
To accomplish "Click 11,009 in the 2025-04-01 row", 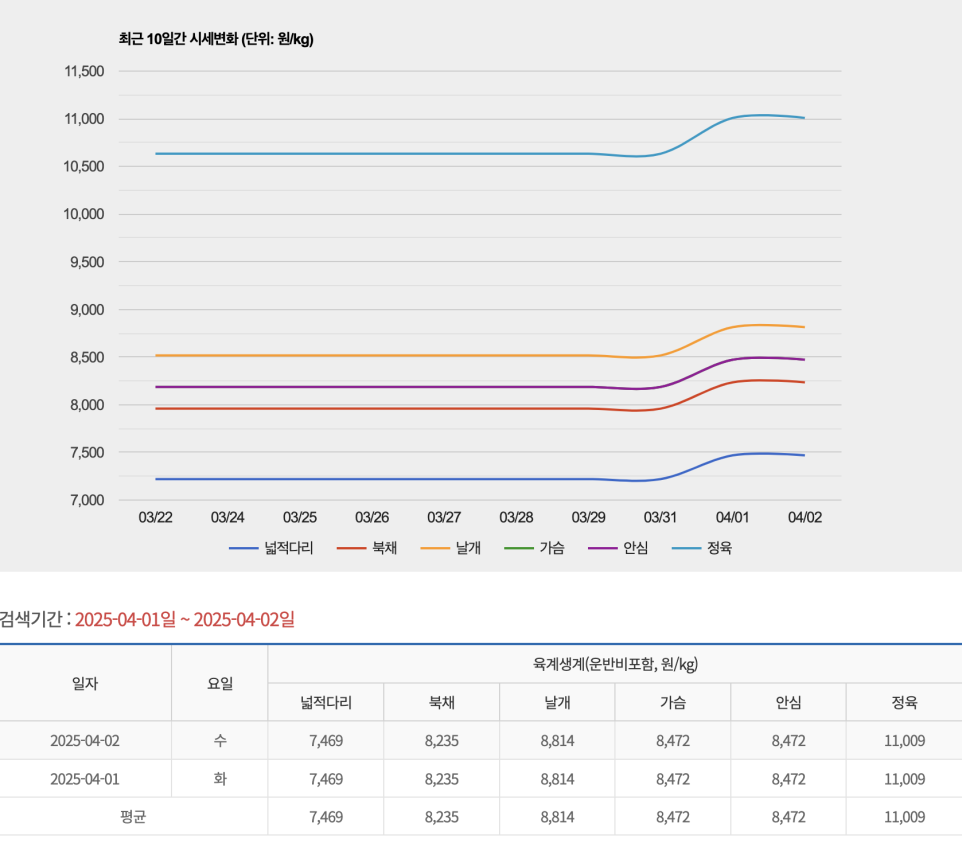I will (x=904, y=780).
